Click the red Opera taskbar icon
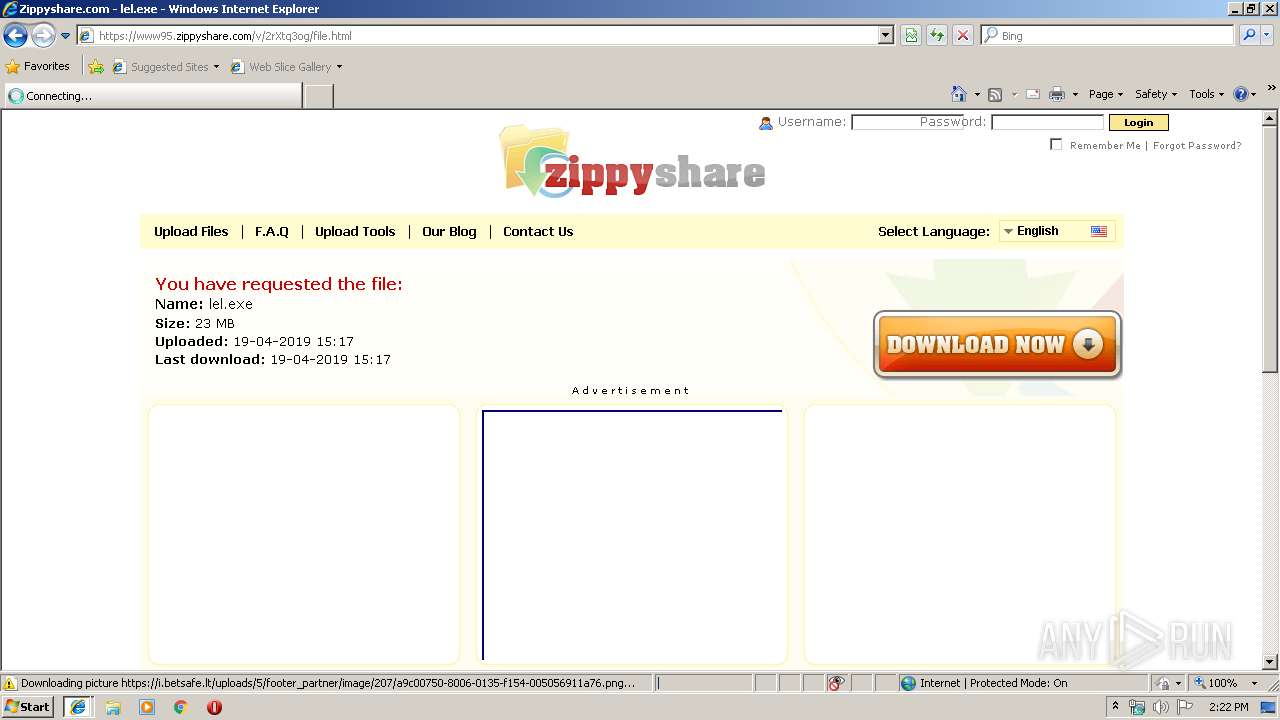The image size is (1280, 720). 214,707
